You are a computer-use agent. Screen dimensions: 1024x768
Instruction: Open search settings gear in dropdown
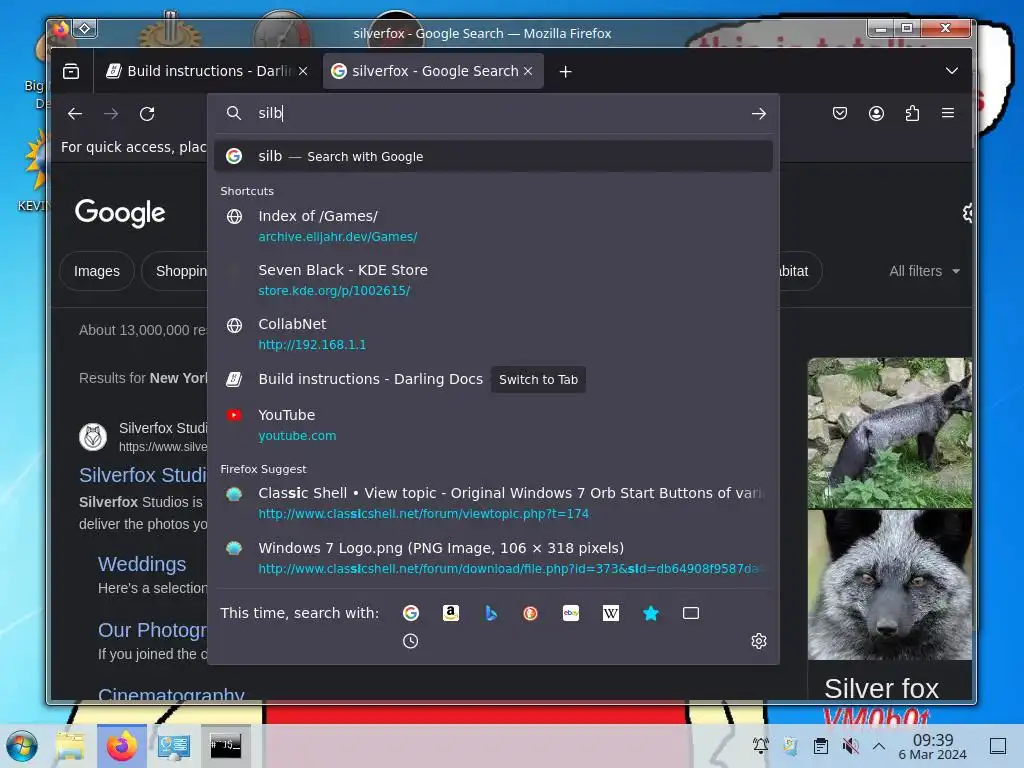758,641
